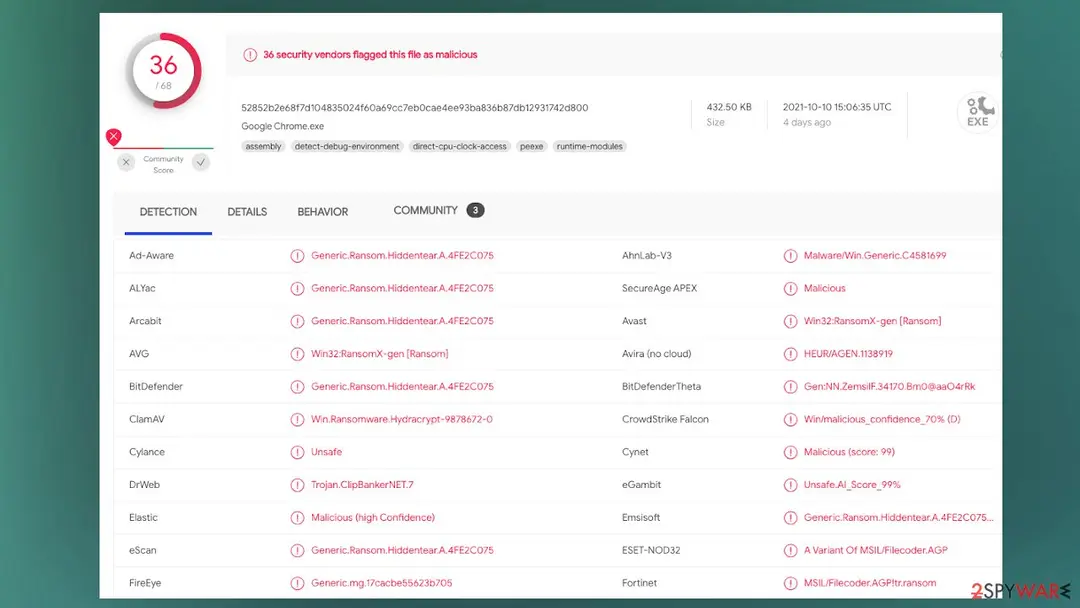Click the 'direct-cpu-clock-access' tag
1080x608 pixels.
pyautogui.click(x=459, y=147)
